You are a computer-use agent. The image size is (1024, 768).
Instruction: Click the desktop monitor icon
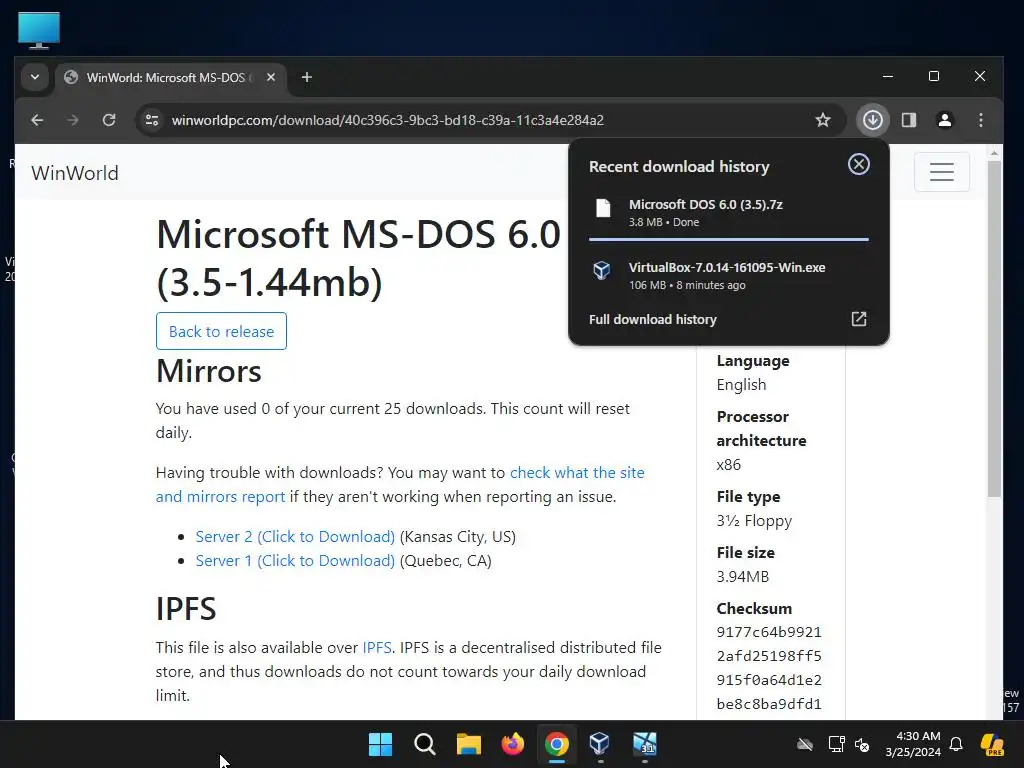click(39, 30)
